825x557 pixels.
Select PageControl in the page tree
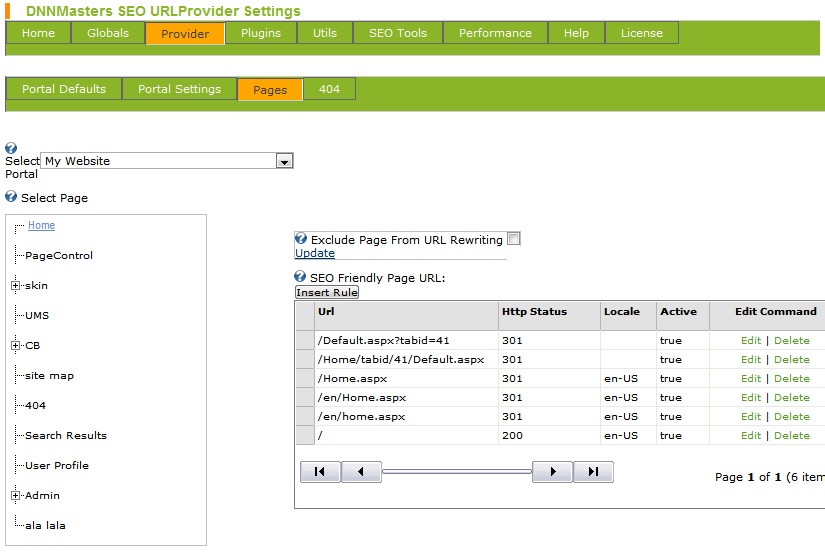pos(59,256)
